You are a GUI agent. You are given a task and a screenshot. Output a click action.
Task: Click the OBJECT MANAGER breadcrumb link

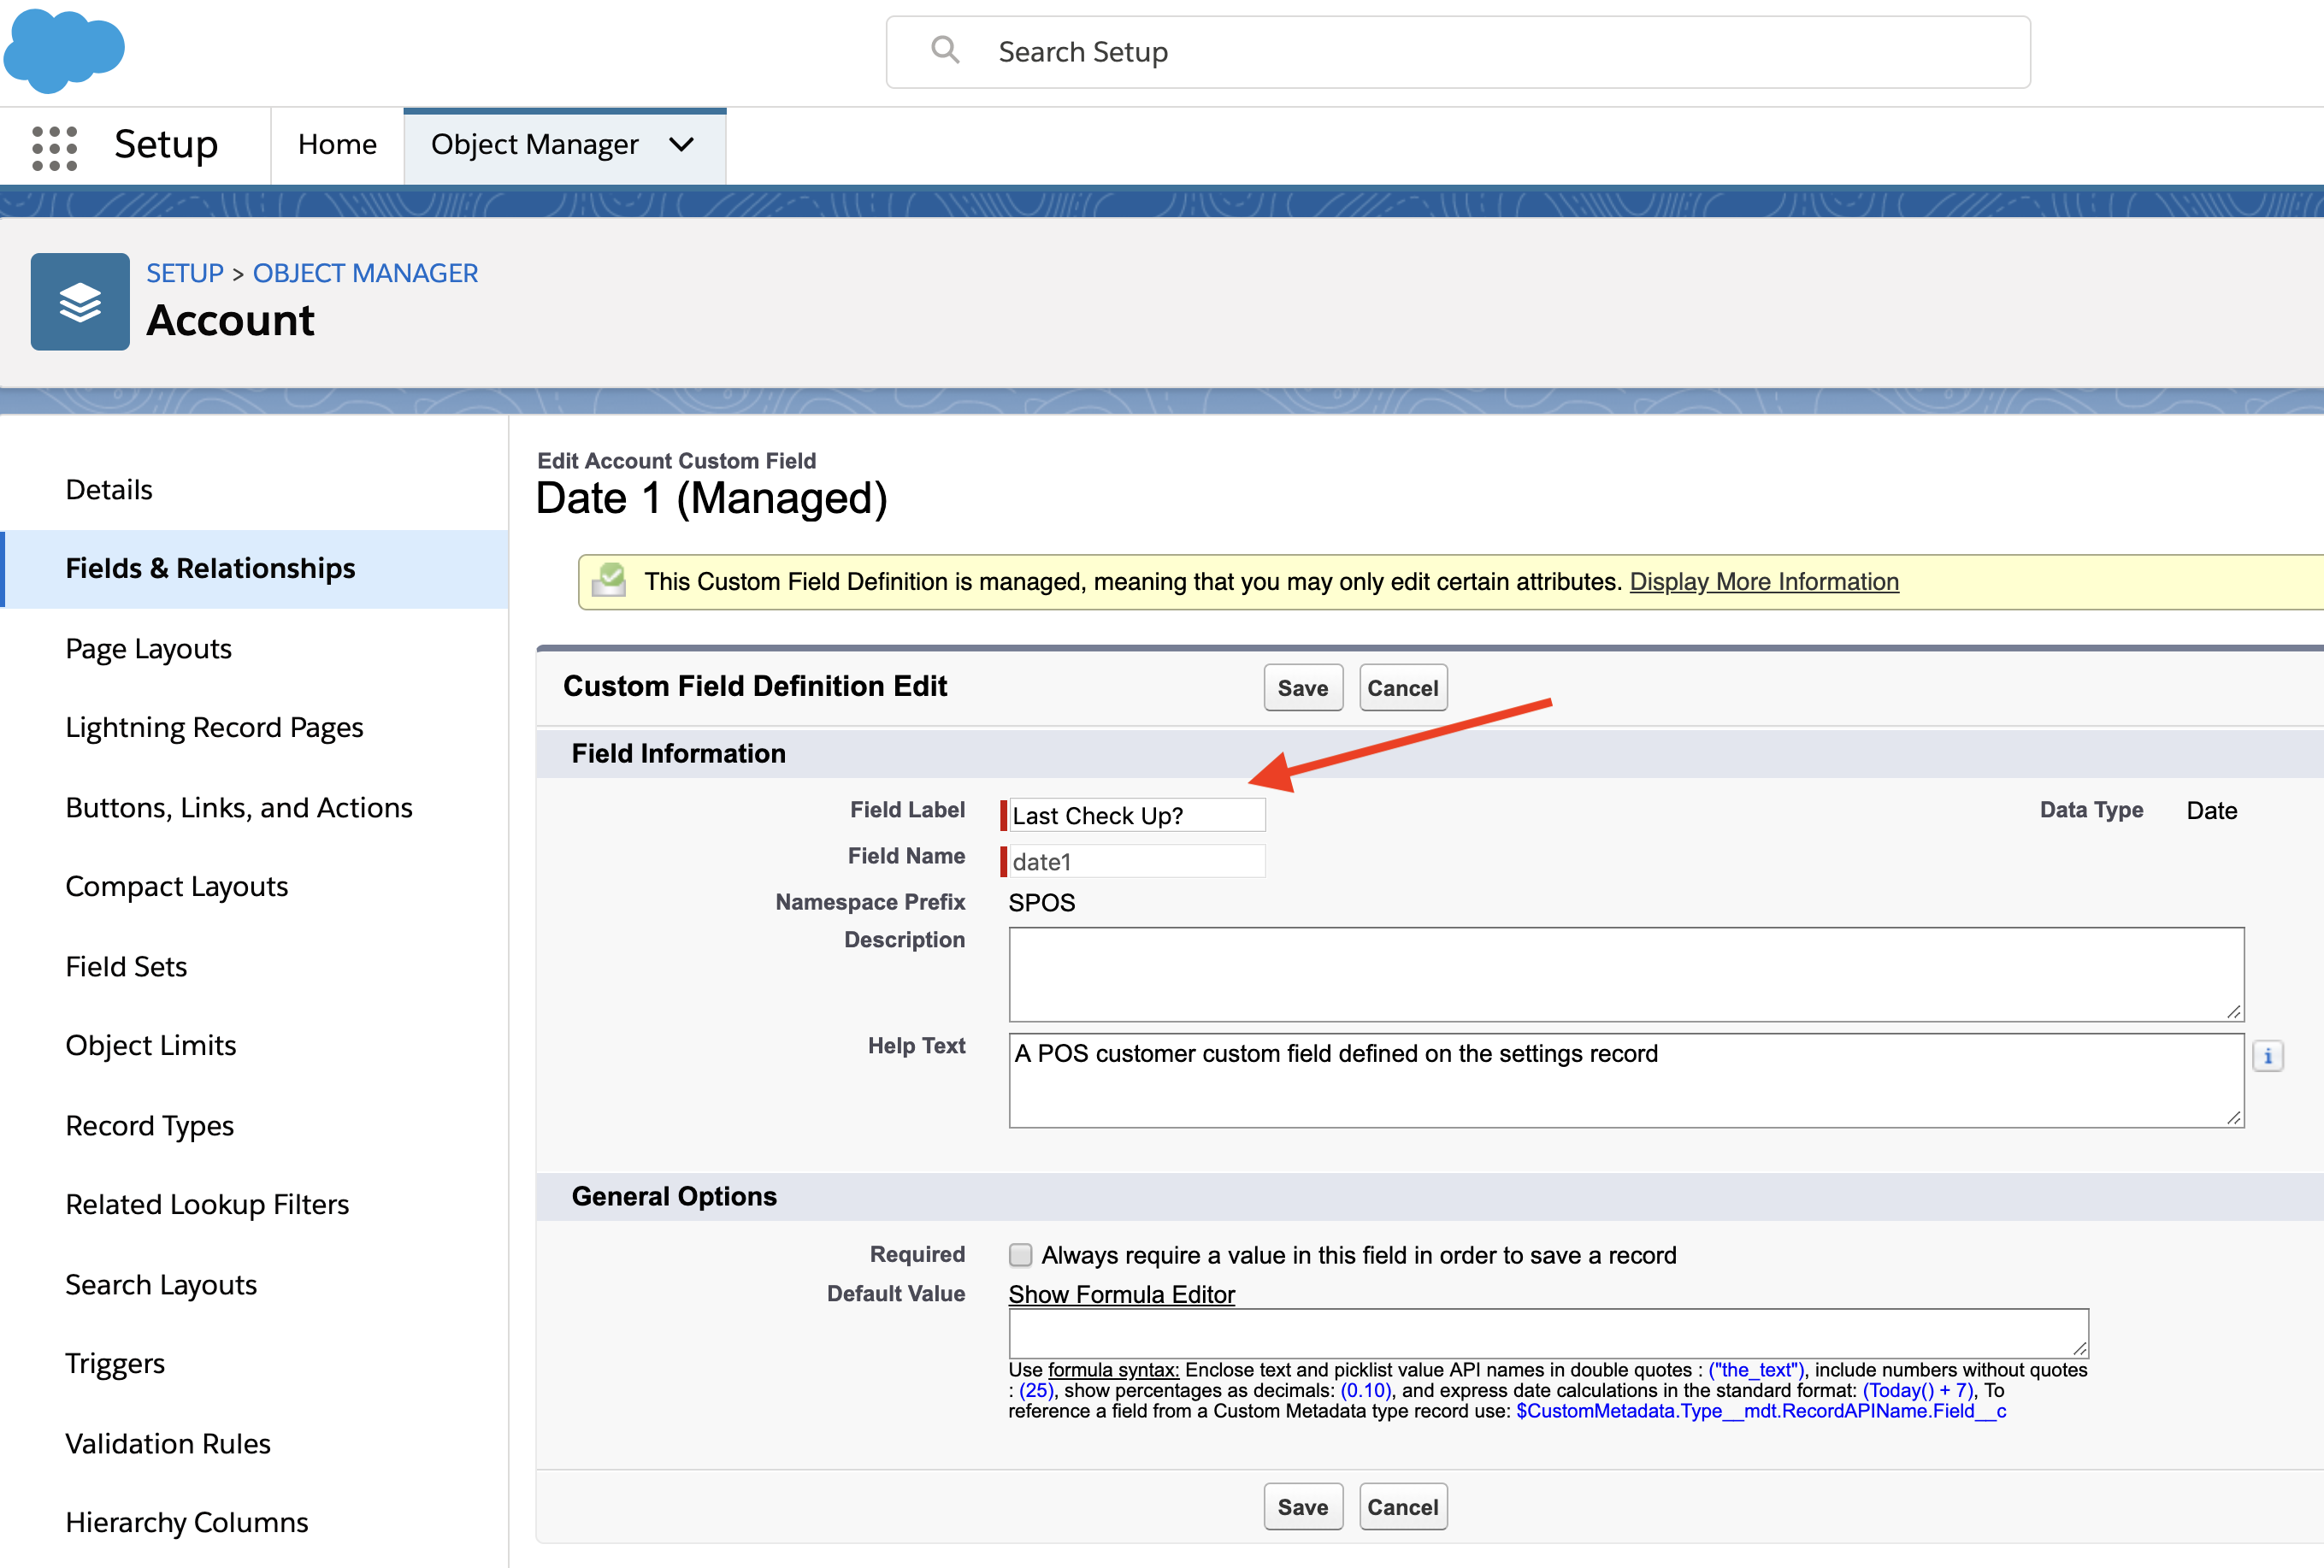365,273
